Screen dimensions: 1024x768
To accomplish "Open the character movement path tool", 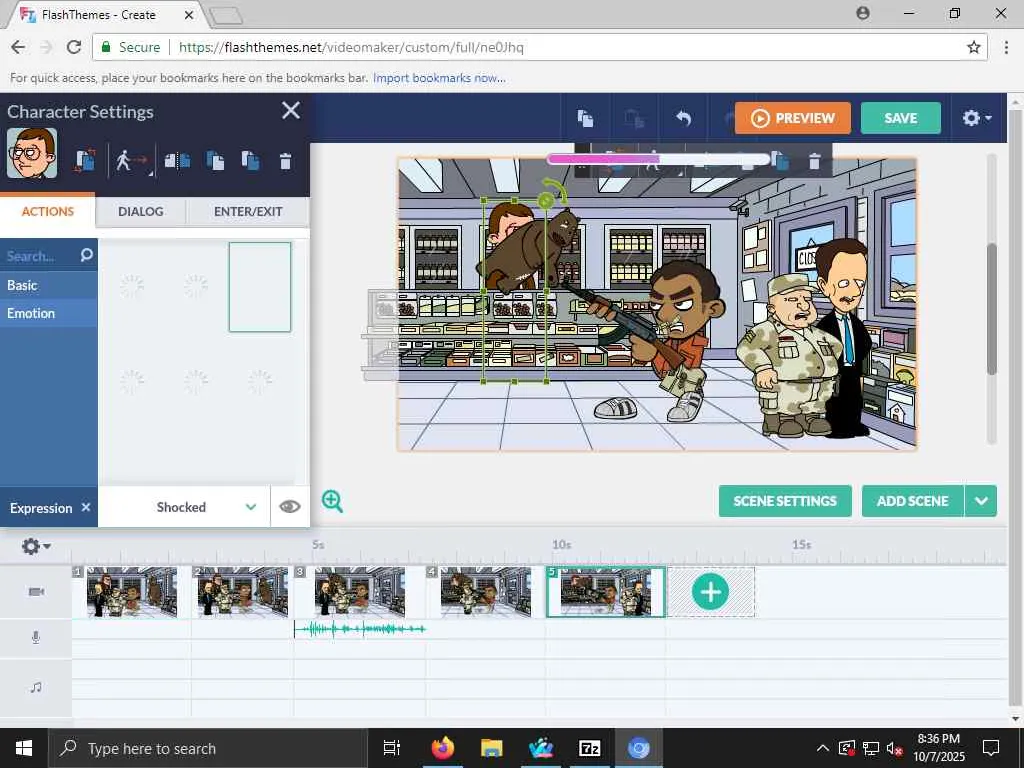I will (131, 160).
